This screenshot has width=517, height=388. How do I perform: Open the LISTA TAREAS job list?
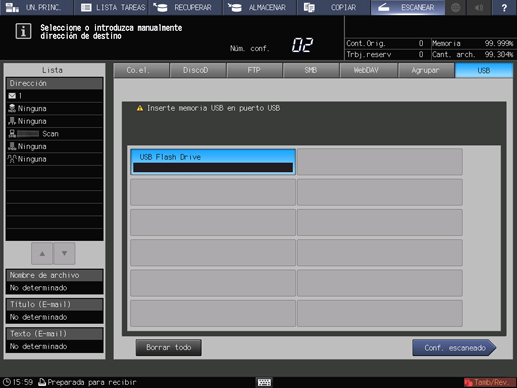point(111,7)
